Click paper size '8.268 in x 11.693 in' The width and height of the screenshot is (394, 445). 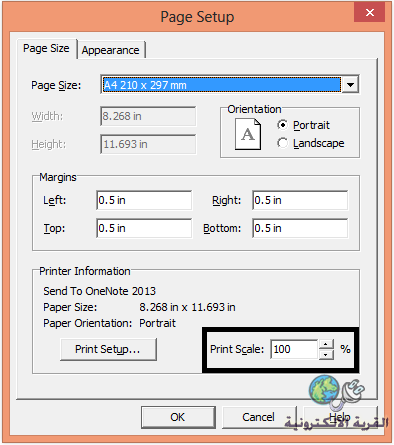tap(187, 307)
